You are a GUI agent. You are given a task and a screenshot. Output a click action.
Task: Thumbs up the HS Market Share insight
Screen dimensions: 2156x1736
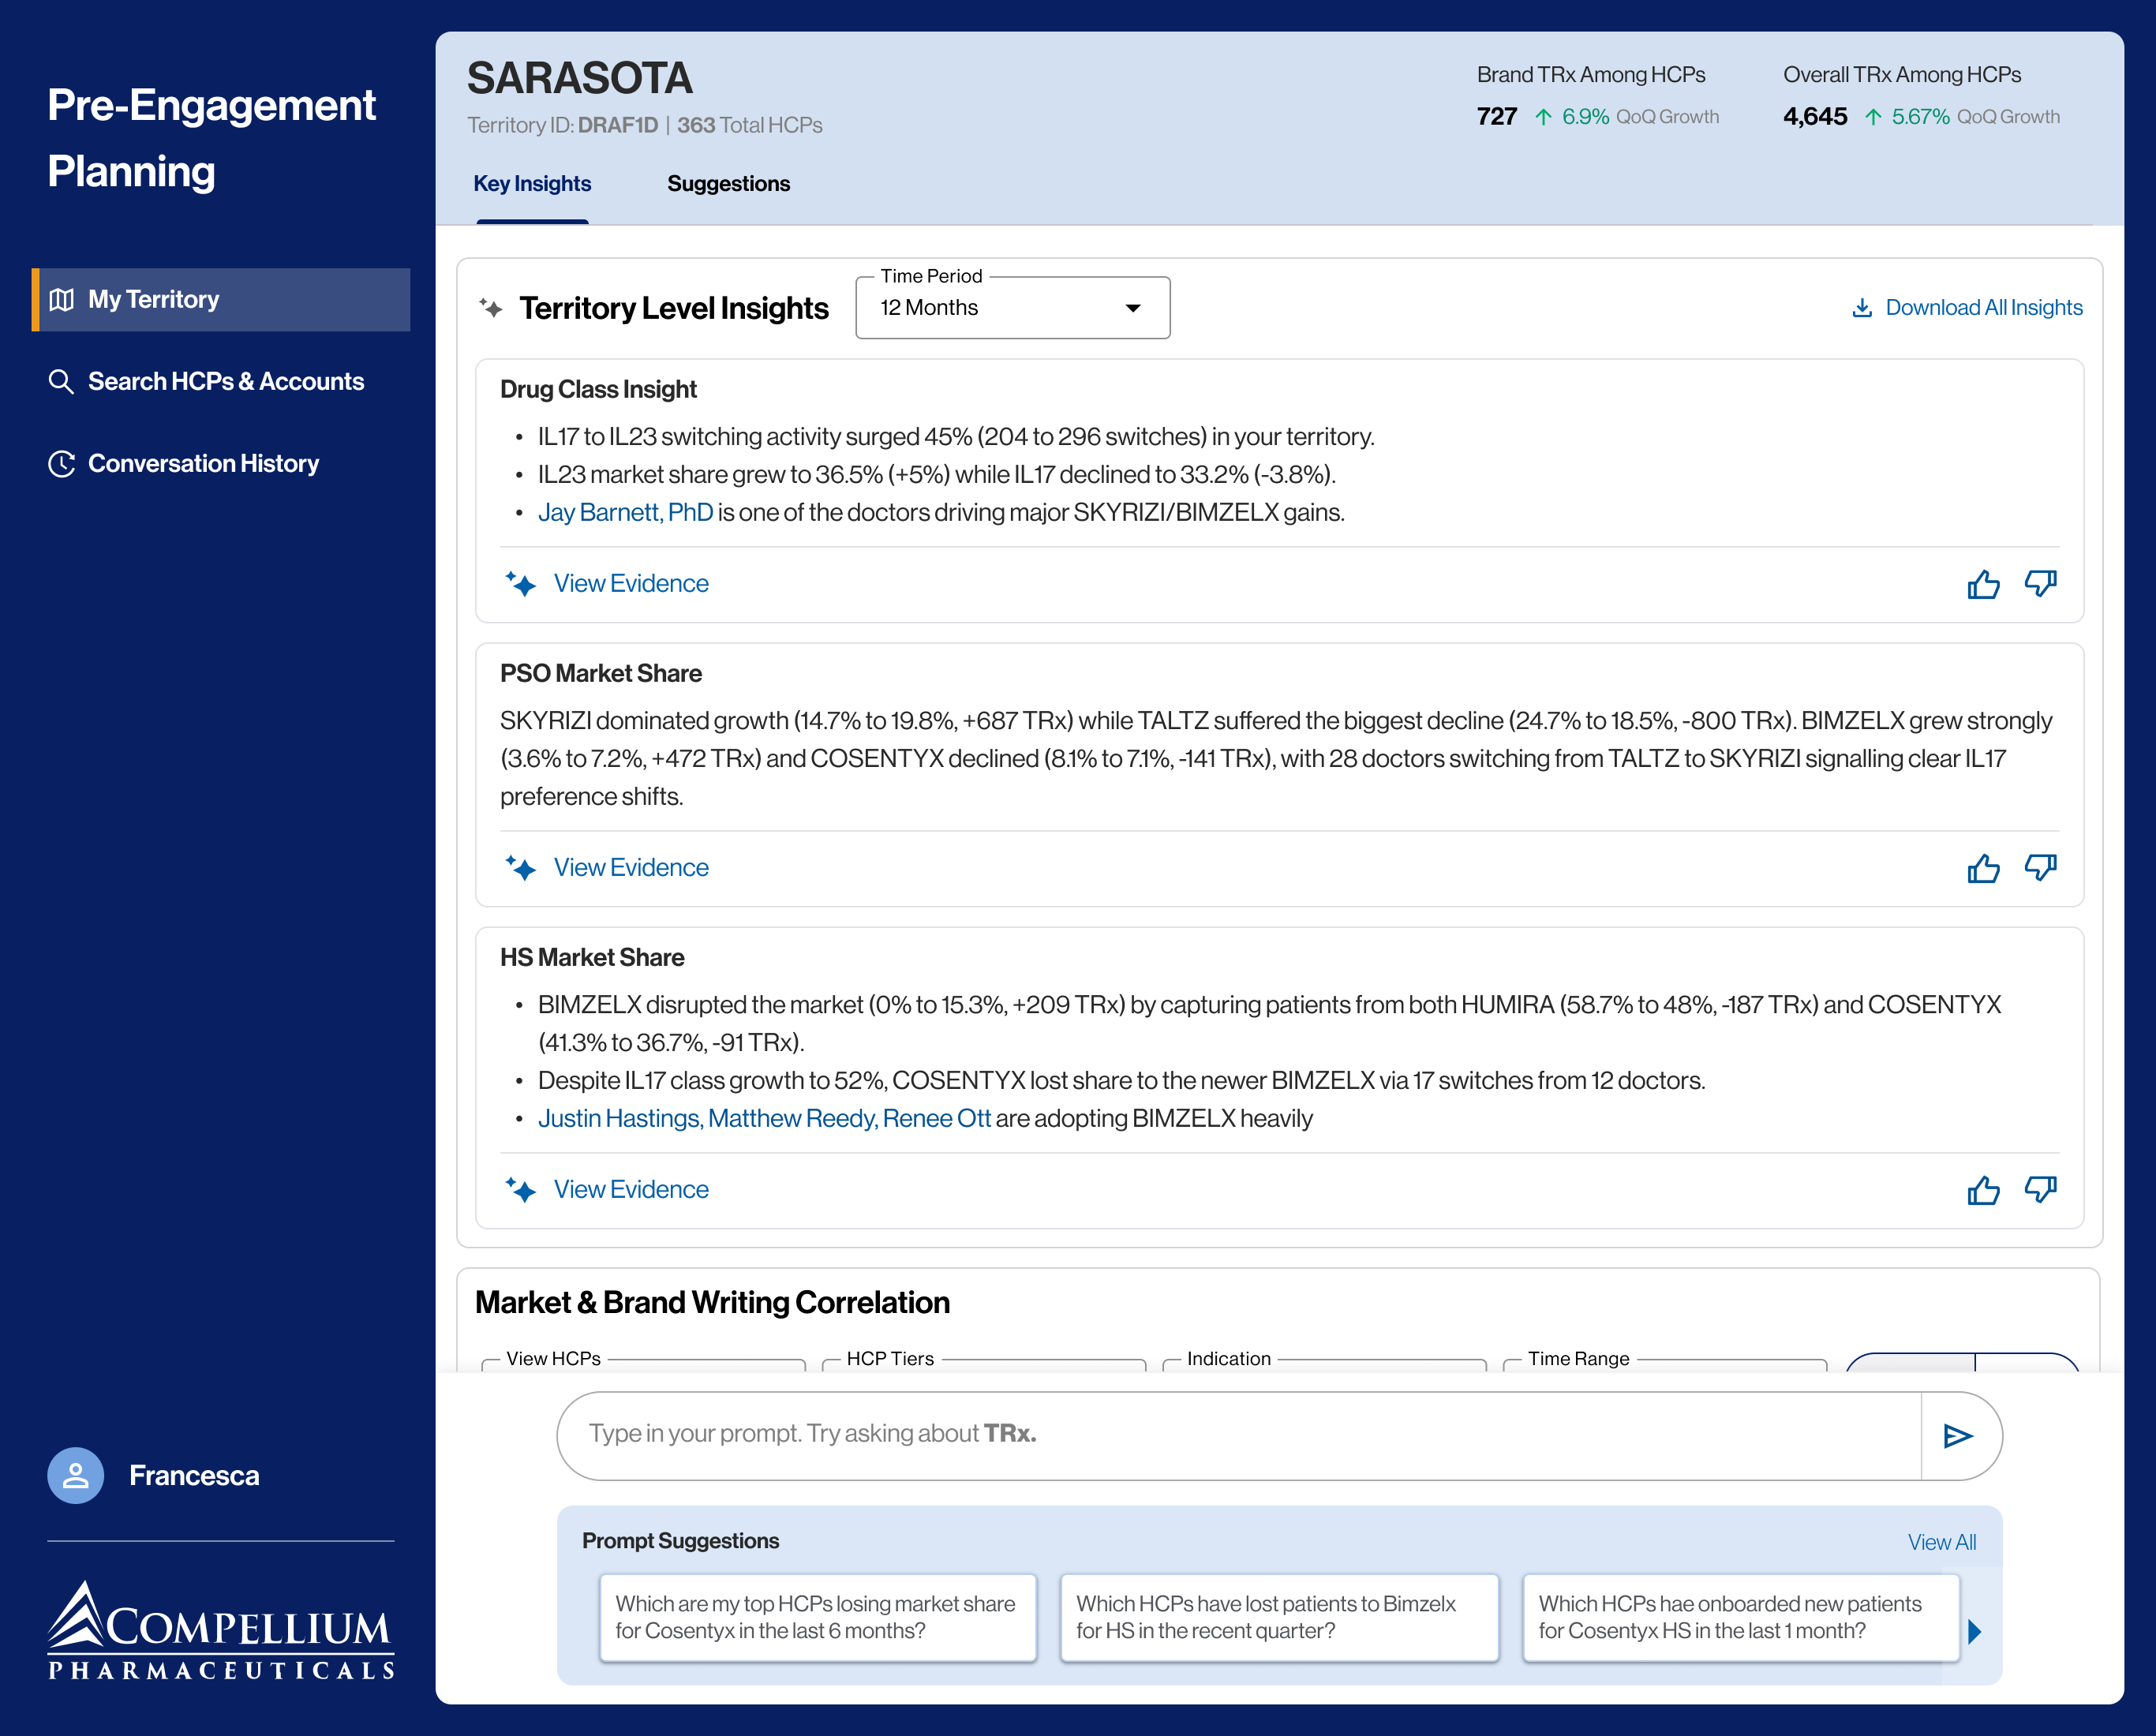pyautogui.click(x=1983, y=1190)
